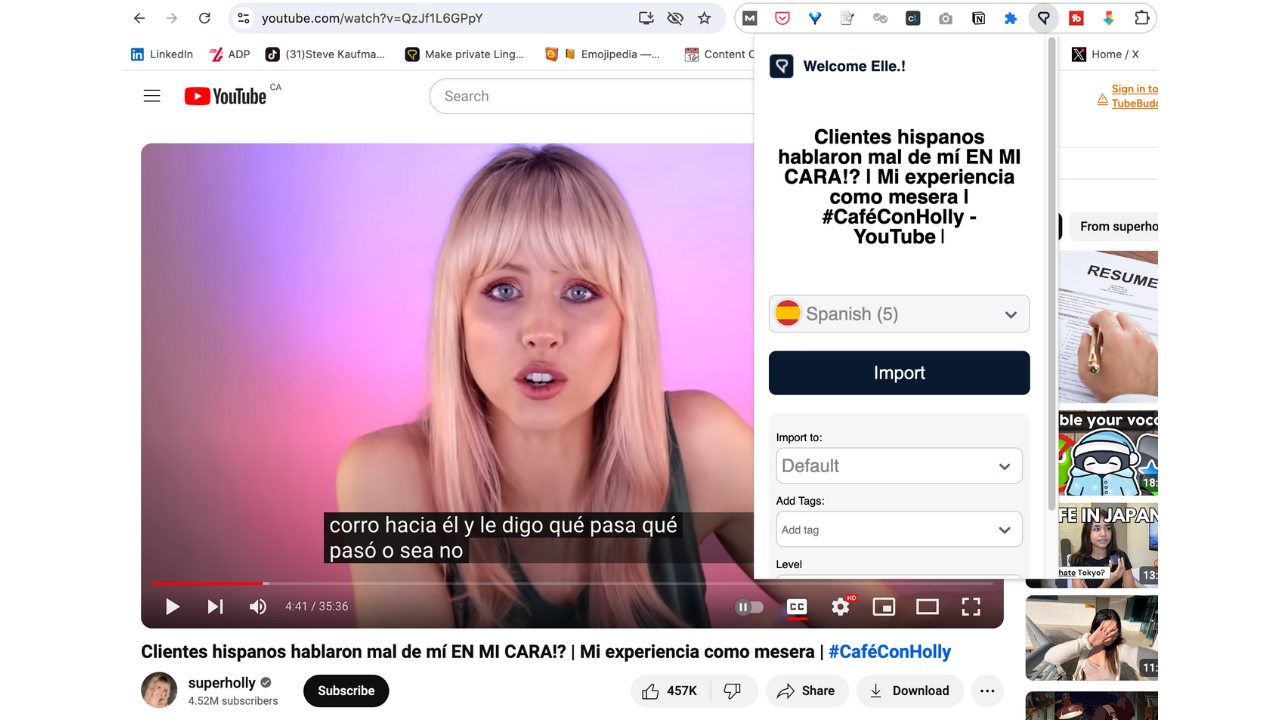The height and width of the screenshot is (720, 1280).
Task: Enter full screen mode
Action: point(970,606)
